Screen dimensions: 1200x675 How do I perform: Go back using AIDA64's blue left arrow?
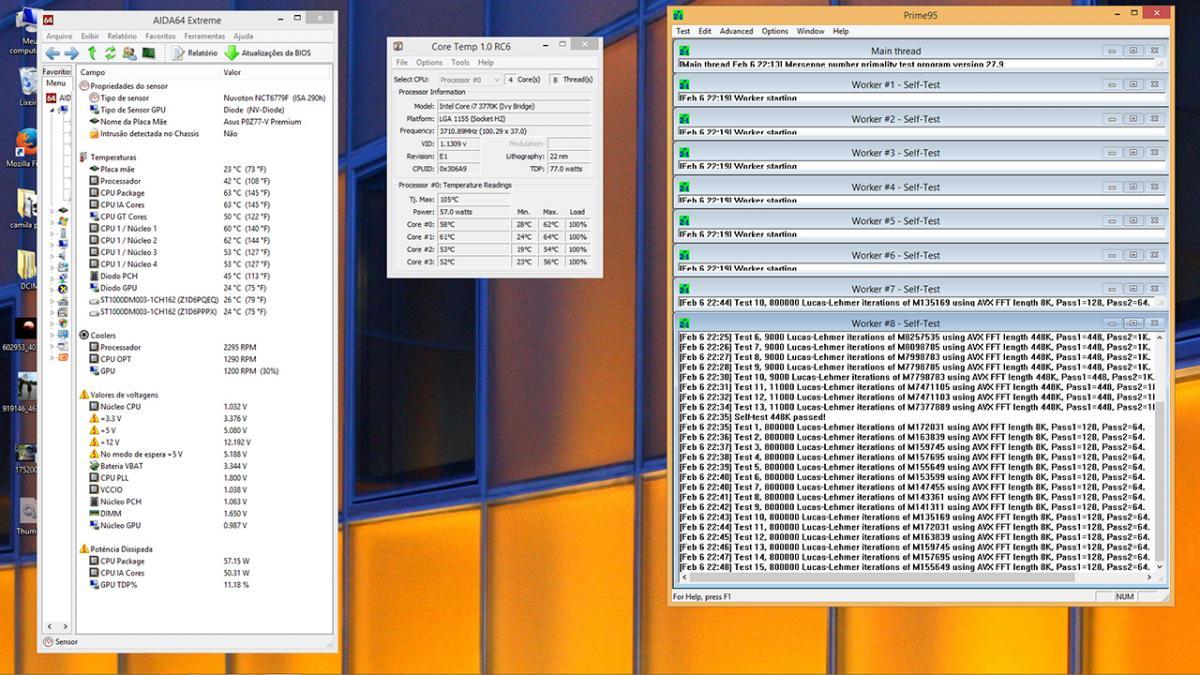point(53,53)
